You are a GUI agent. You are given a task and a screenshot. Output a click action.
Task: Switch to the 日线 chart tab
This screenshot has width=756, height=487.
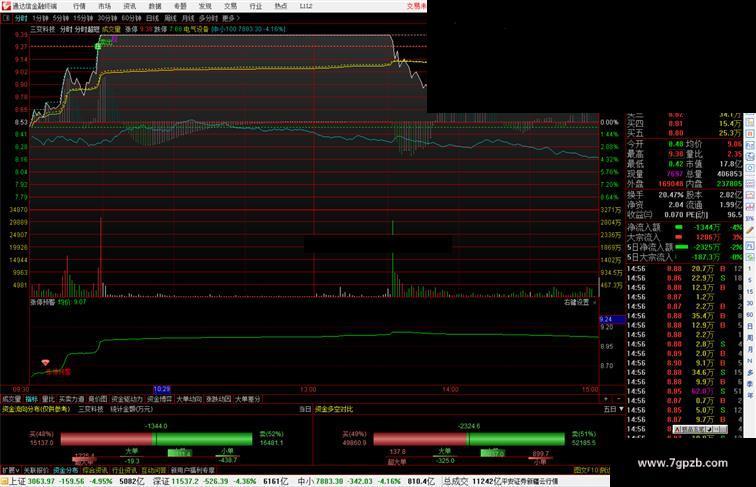(152, 18)
